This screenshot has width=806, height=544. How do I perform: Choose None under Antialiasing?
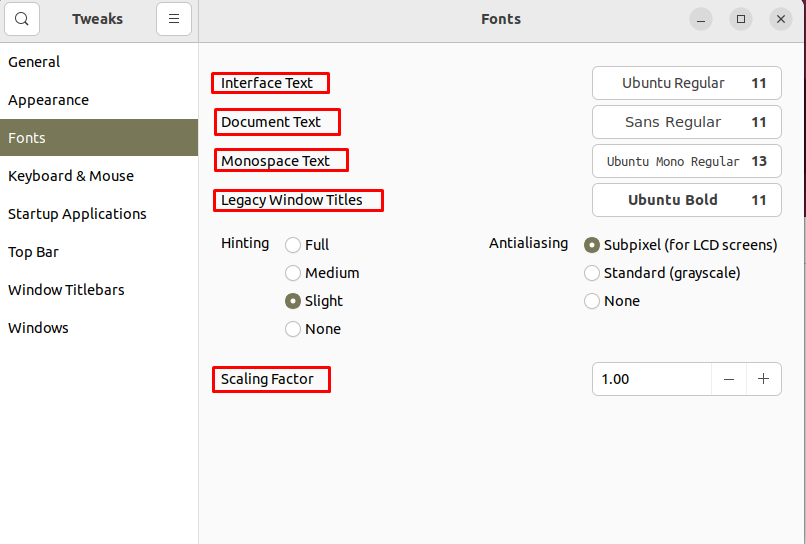[592, 301]
